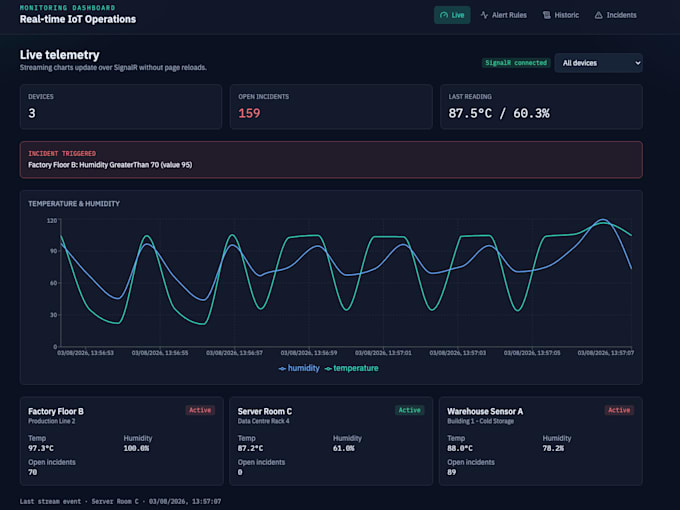
Task: Click the Real-time IoT Operations title
Action: (78, 20)
